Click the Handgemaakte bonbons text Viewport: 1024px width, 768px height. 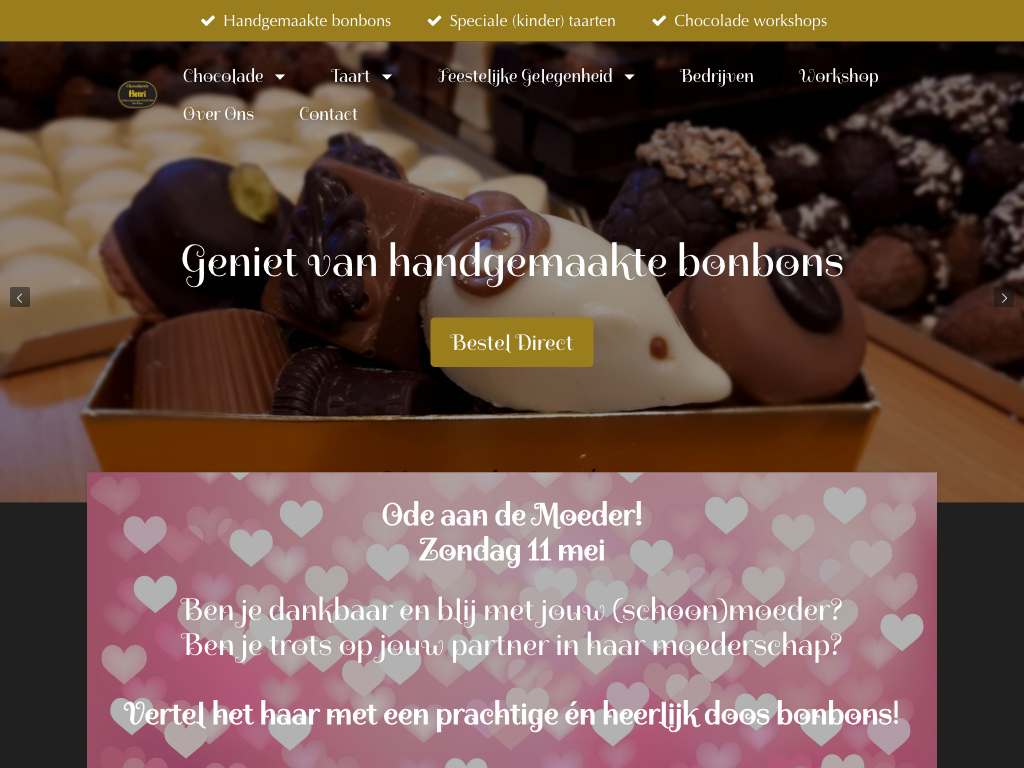307,21
